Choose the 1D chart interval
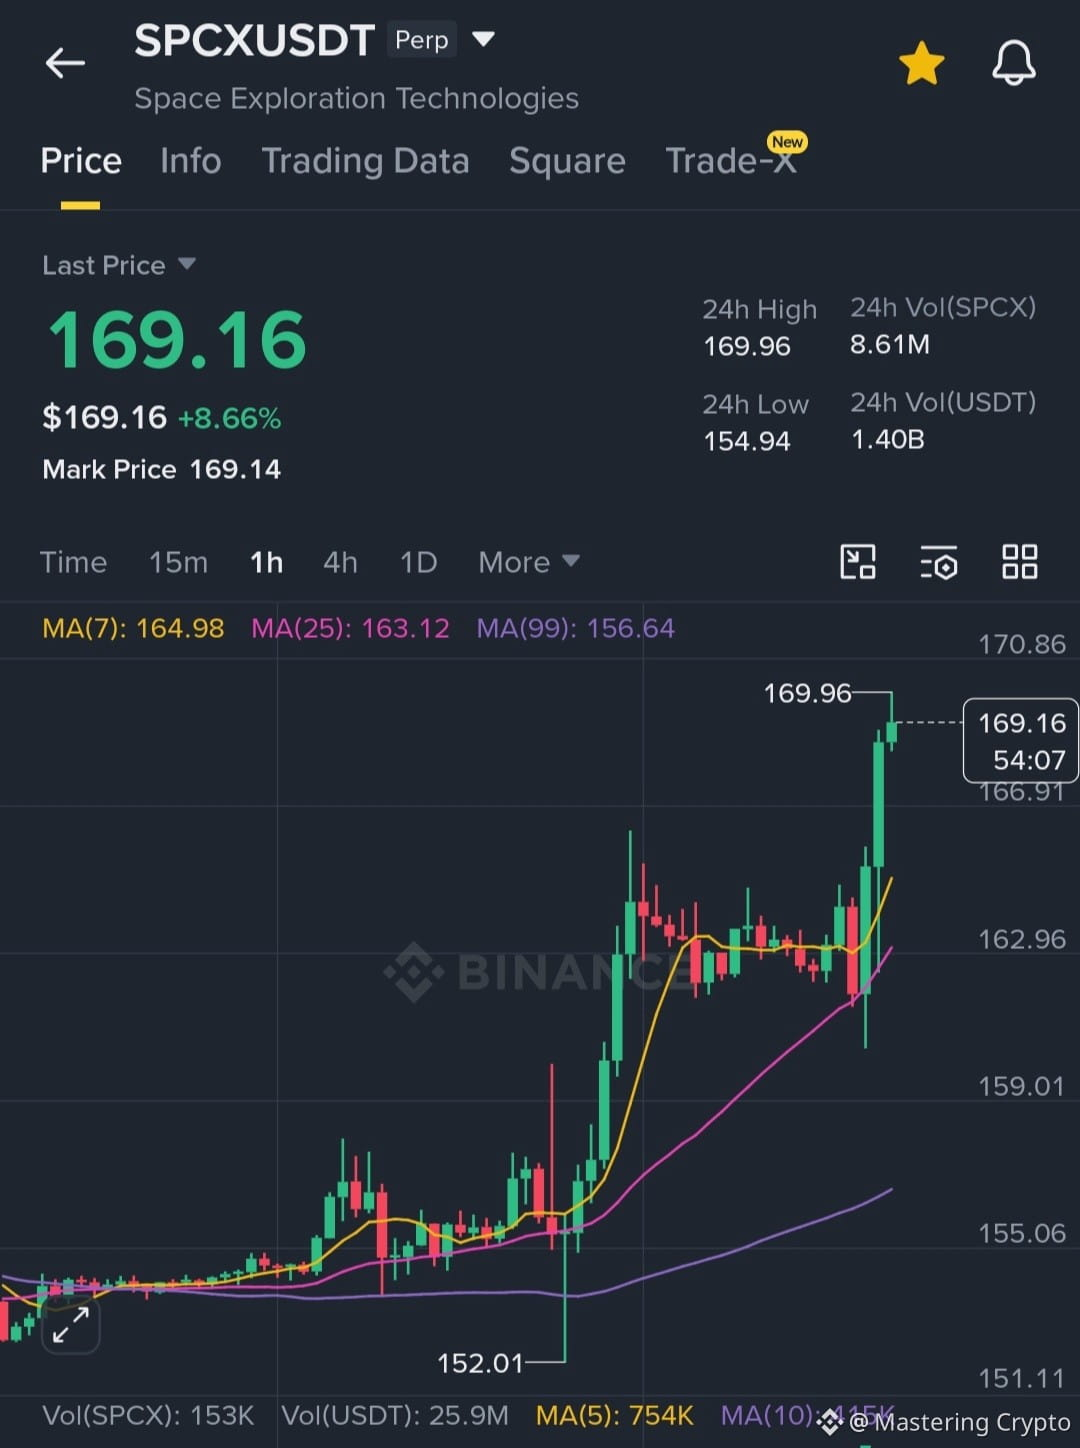Screen dimensions: 1080x1448 click(x=418, y=562)
